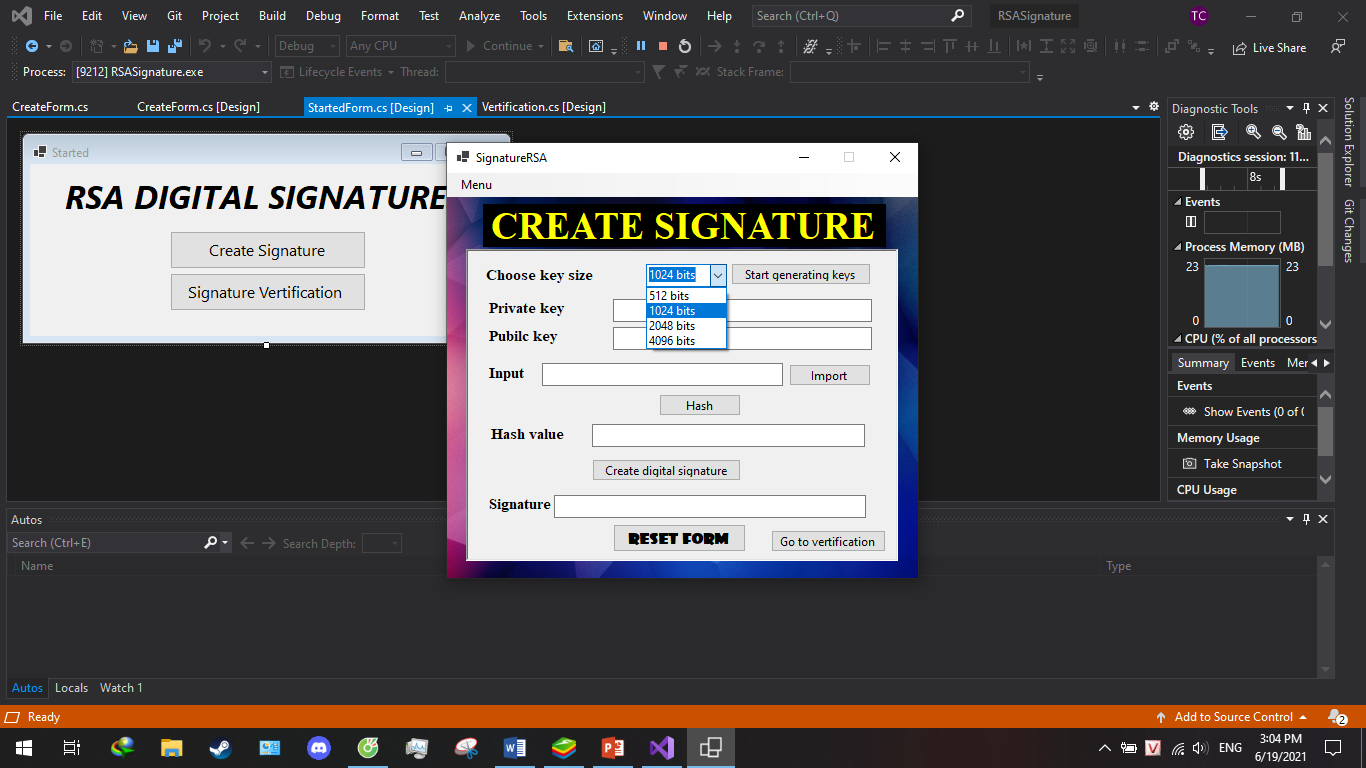Click Start generating keys button
Image resolution: width=1366 pixels, height=768 pixels.
(x=800, y=275)
